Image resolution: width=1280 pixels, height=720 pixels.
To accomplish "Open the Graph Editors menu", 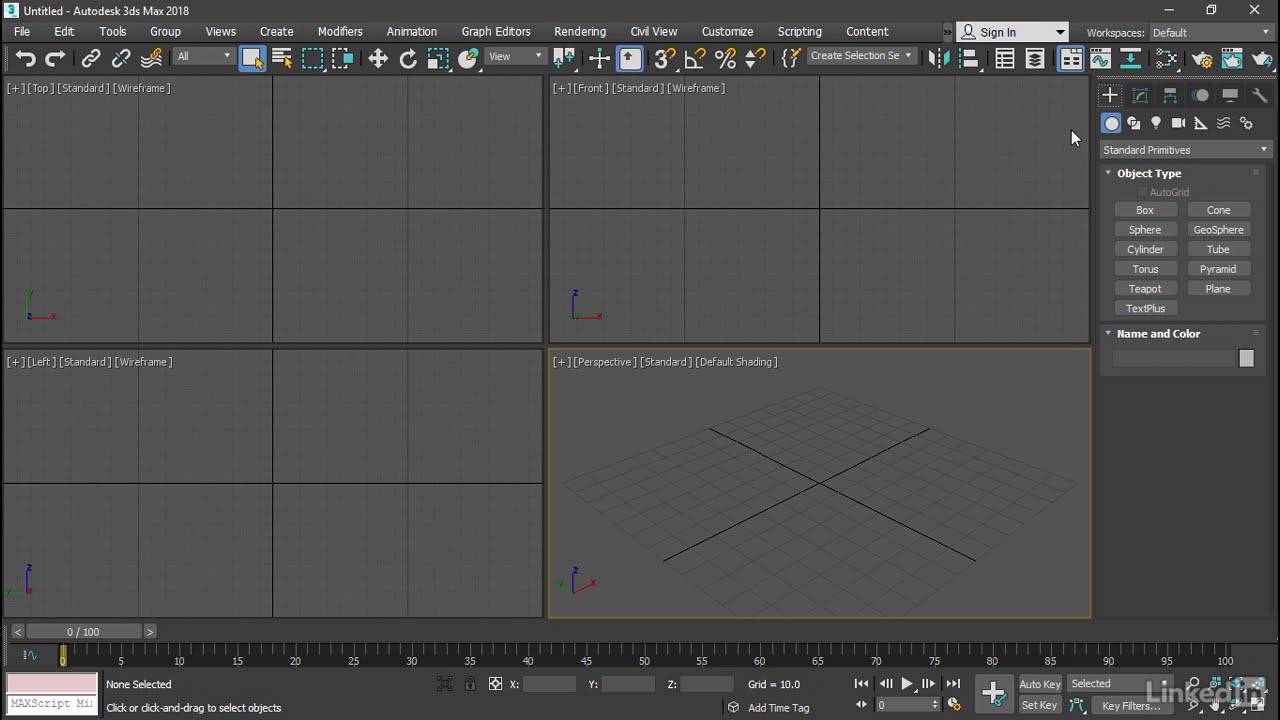I will pyautogui.click(x=496, y=32).
